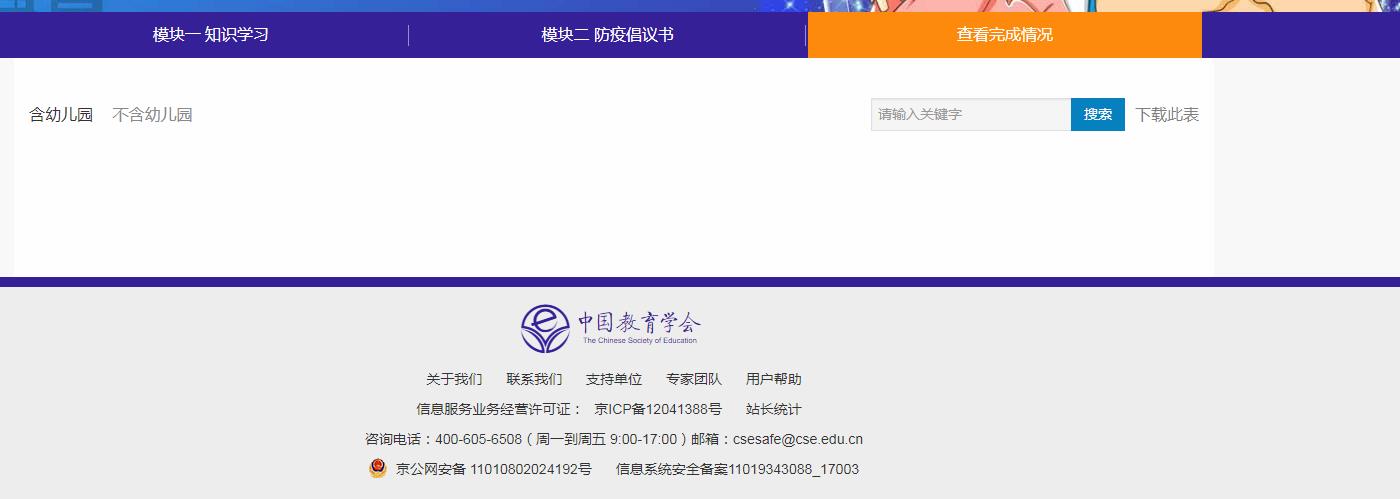This screenshot has height=499, width=1400.
Task: Click the keyword search input field
Action: (970, 115)
